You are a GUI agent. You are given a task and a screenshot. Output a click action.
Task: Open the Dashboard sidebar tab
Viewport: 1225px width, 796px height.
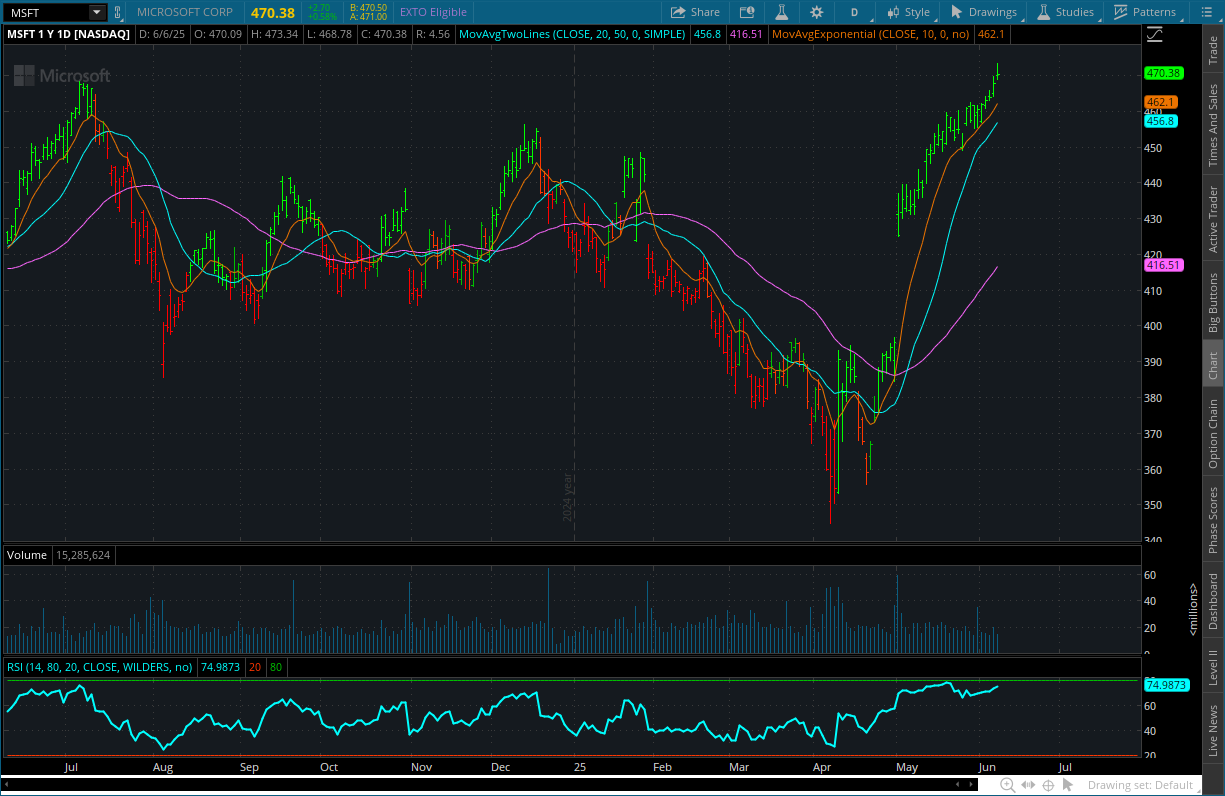(1213, 602)
